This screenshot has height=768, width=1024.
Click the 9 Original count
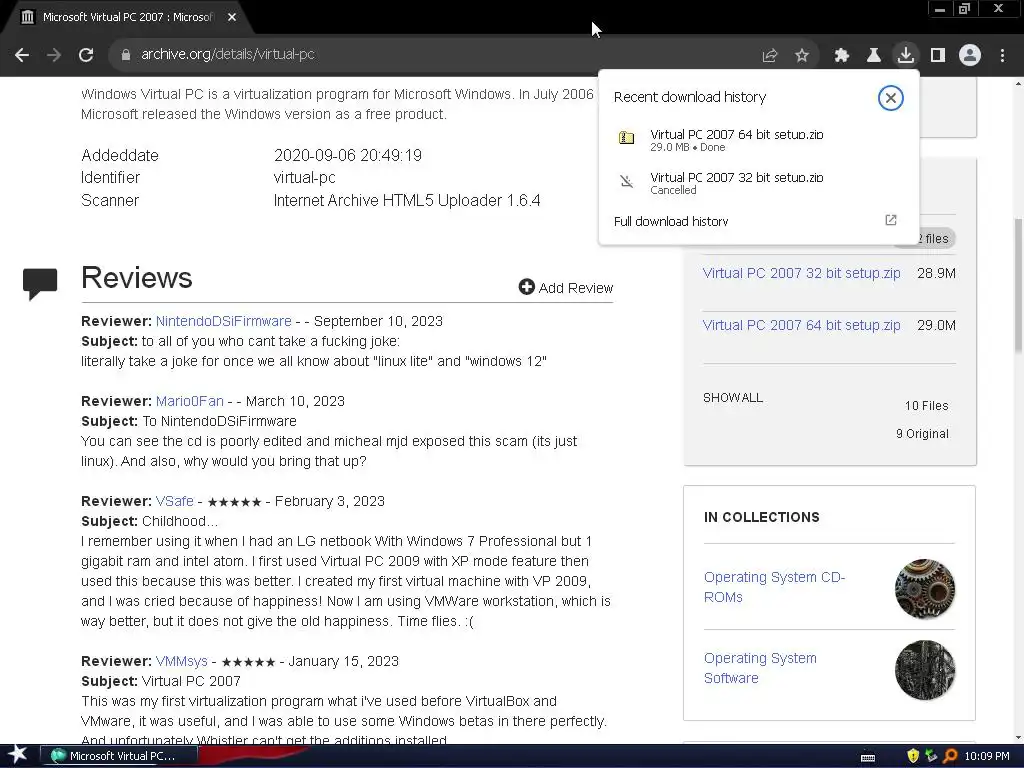tap(922, 434)
